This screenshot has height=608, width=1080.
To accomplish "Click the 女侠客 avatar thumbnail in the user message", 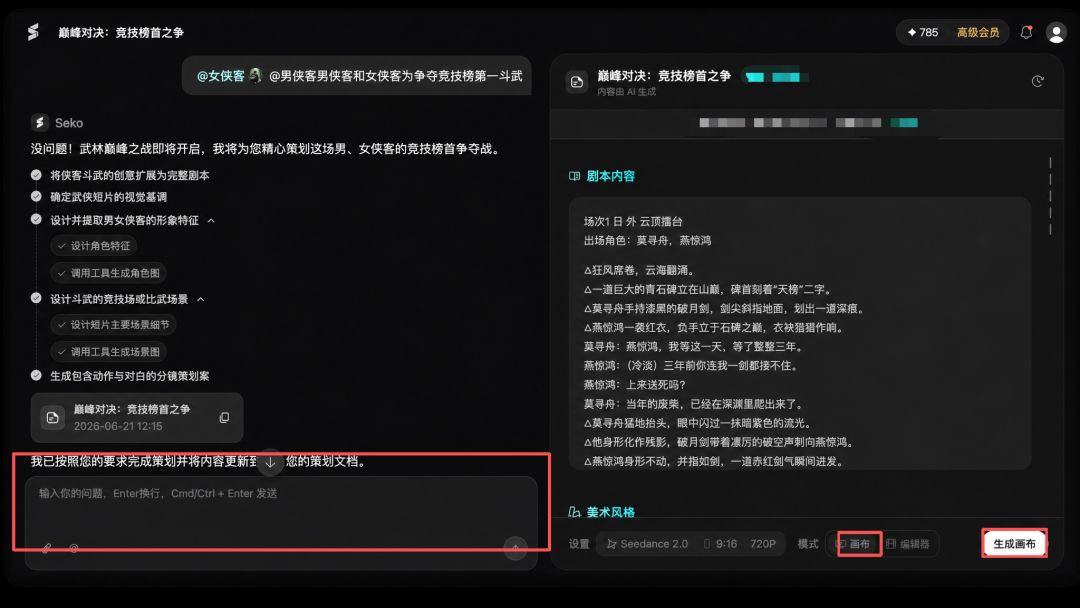I will pyautogui.click(x=255, y=75).
